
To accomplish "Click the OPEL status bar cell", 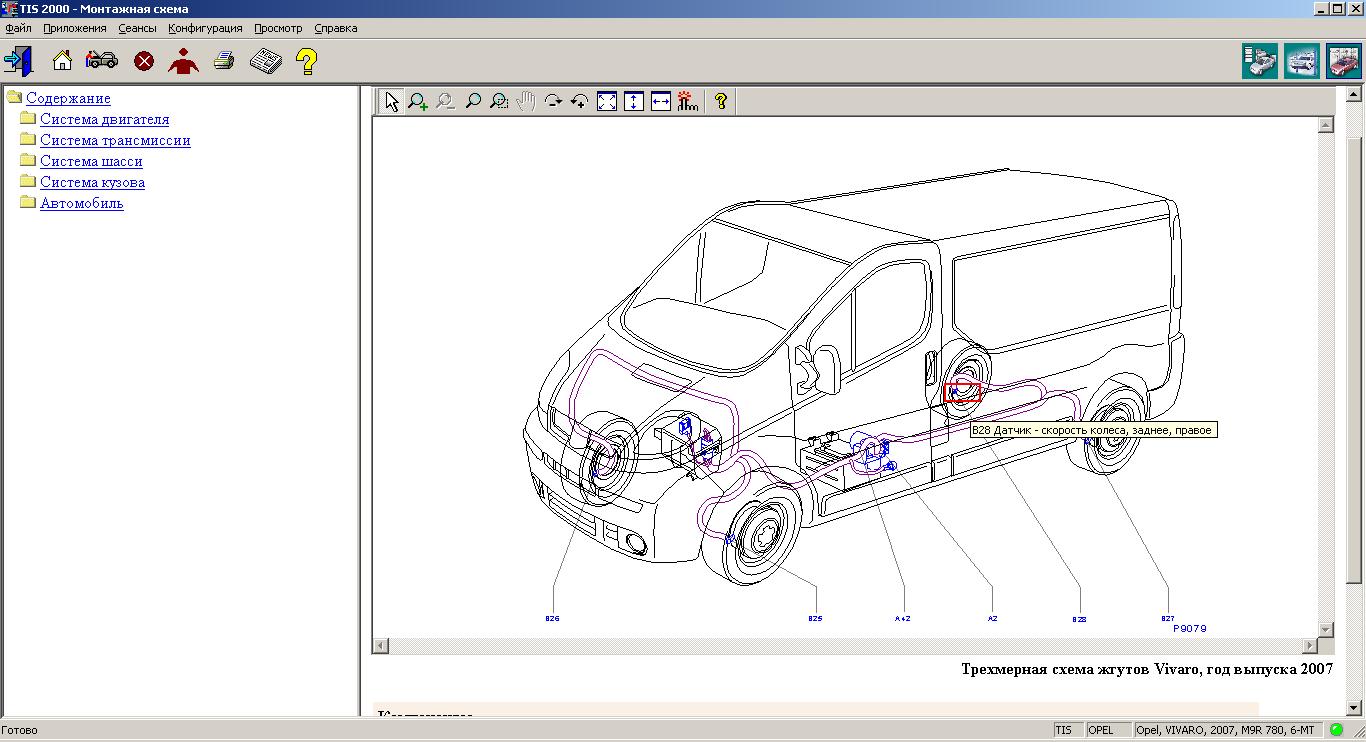I will [1109, 730].
